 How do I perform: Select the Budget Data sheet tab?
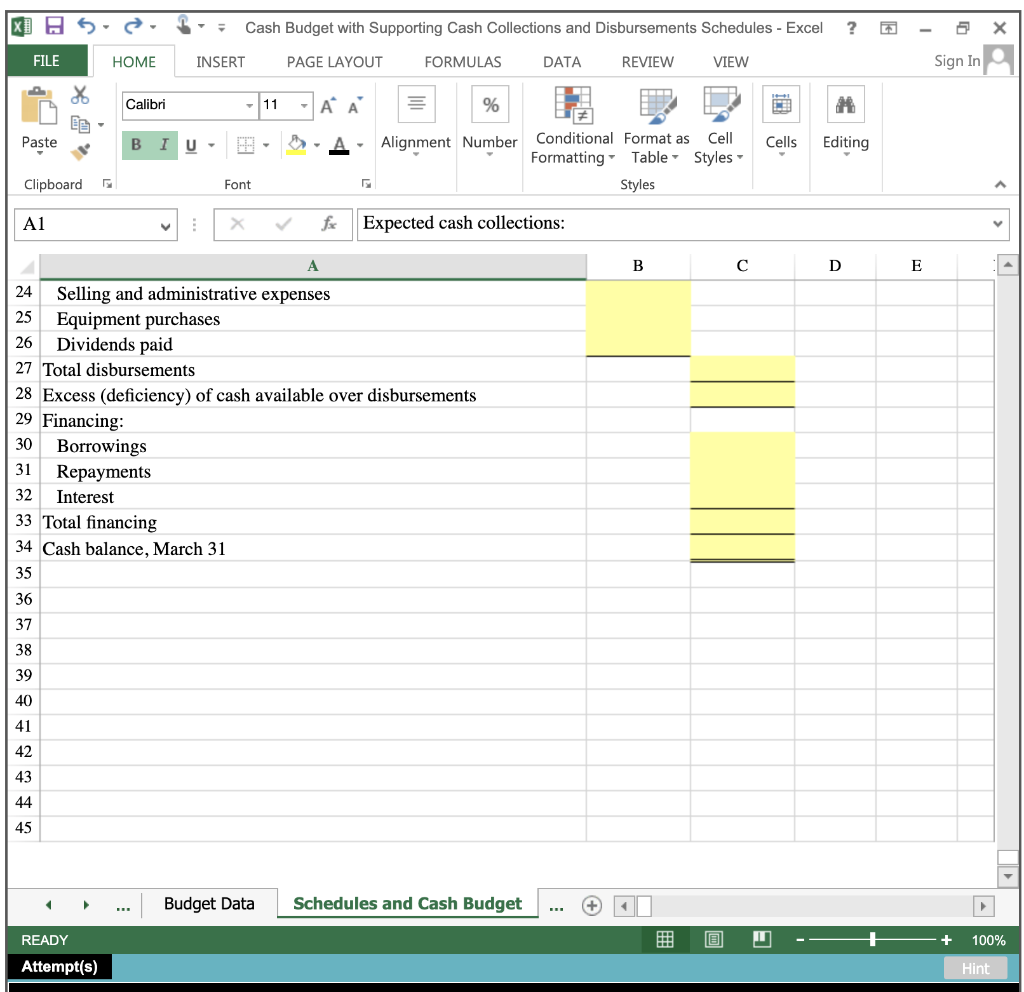(x=210, y=902)
